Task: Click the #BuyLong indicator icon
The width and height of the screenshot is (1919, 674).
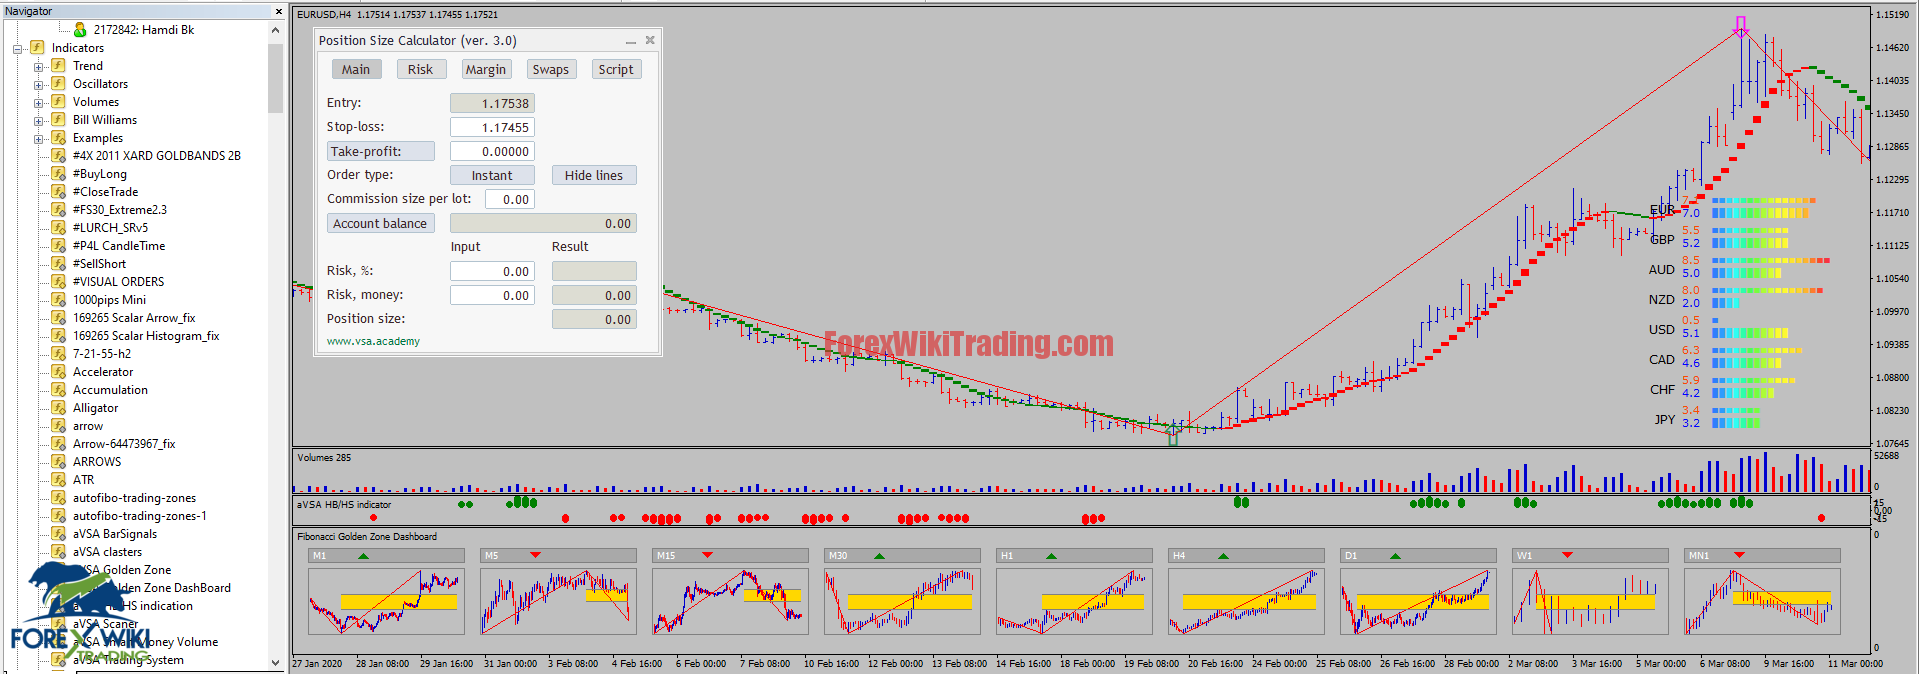Action: 59,174
